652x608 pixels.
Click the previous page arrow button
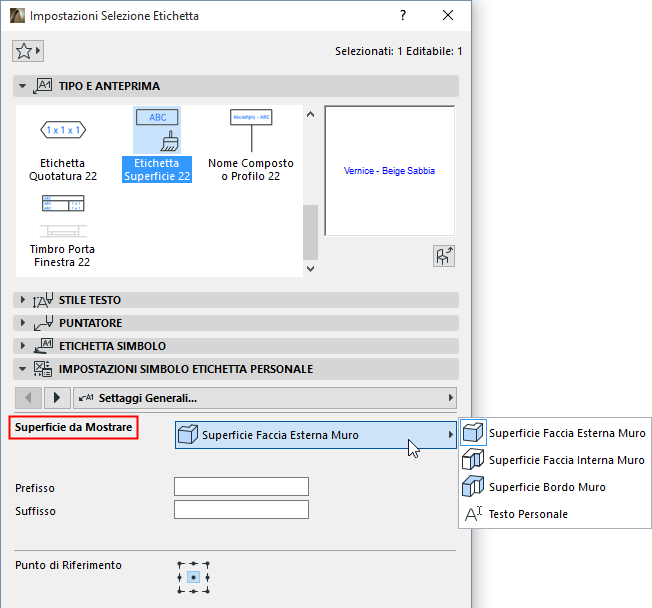coord(28,398)
